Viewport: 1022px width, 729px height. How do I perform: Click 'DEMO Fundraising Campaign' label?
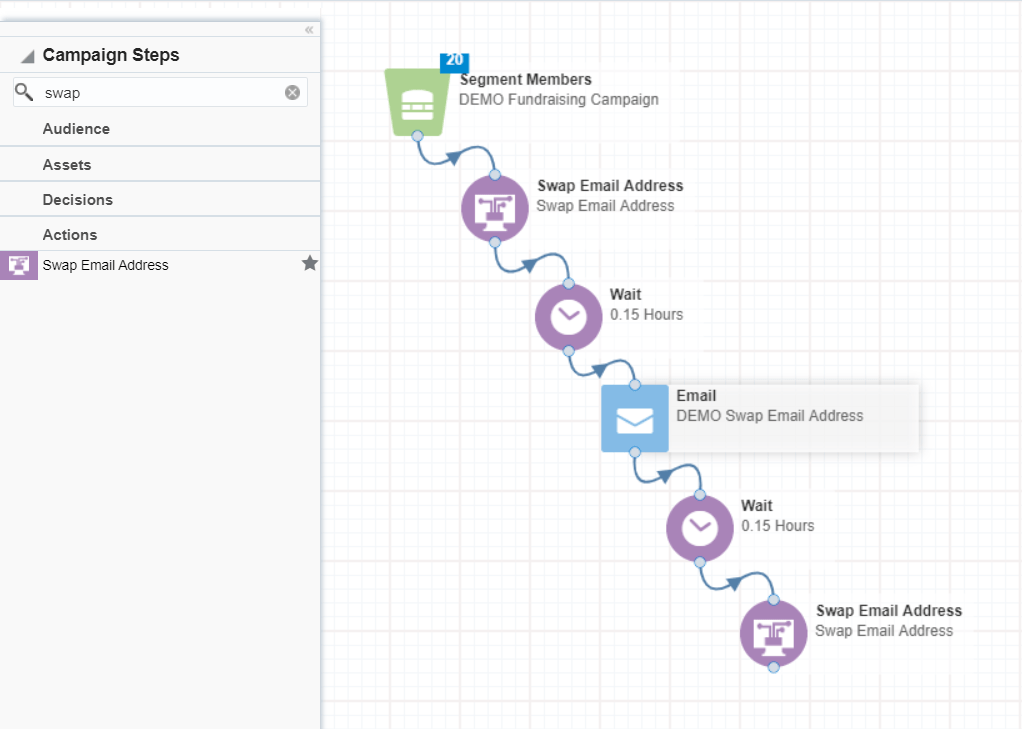559,100
